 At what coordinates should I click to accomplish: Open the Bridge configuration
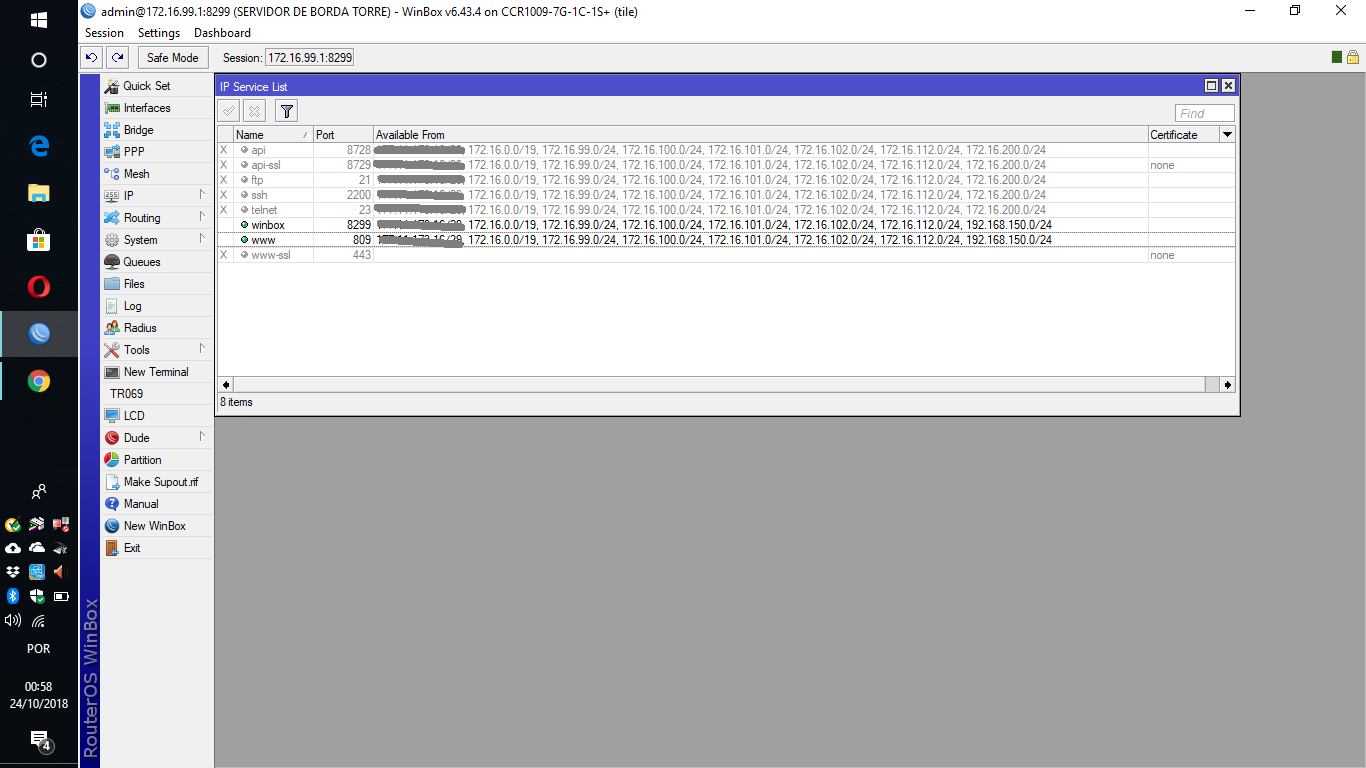click(x=158, y=130)
